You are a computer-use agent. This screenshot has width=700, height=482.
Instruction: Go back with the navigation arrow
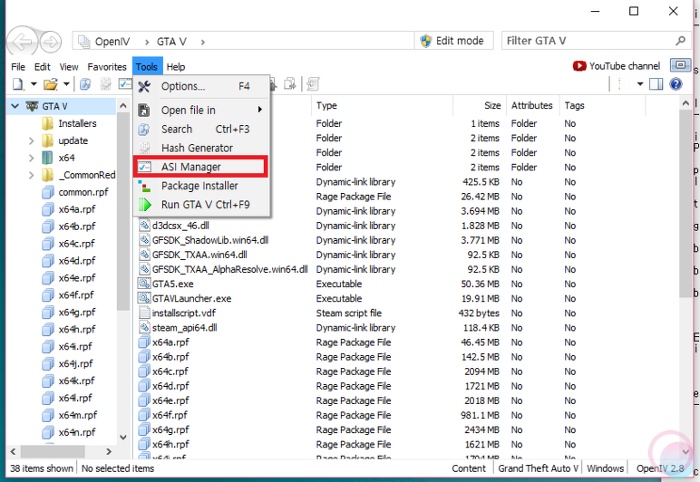point(22,42)
